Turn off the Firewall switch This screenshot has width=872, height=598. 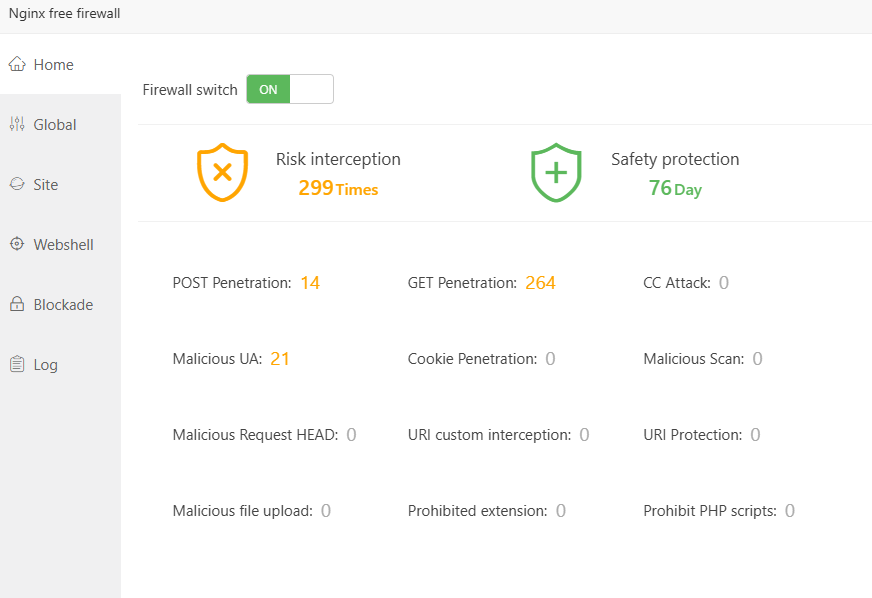[290, 89]
